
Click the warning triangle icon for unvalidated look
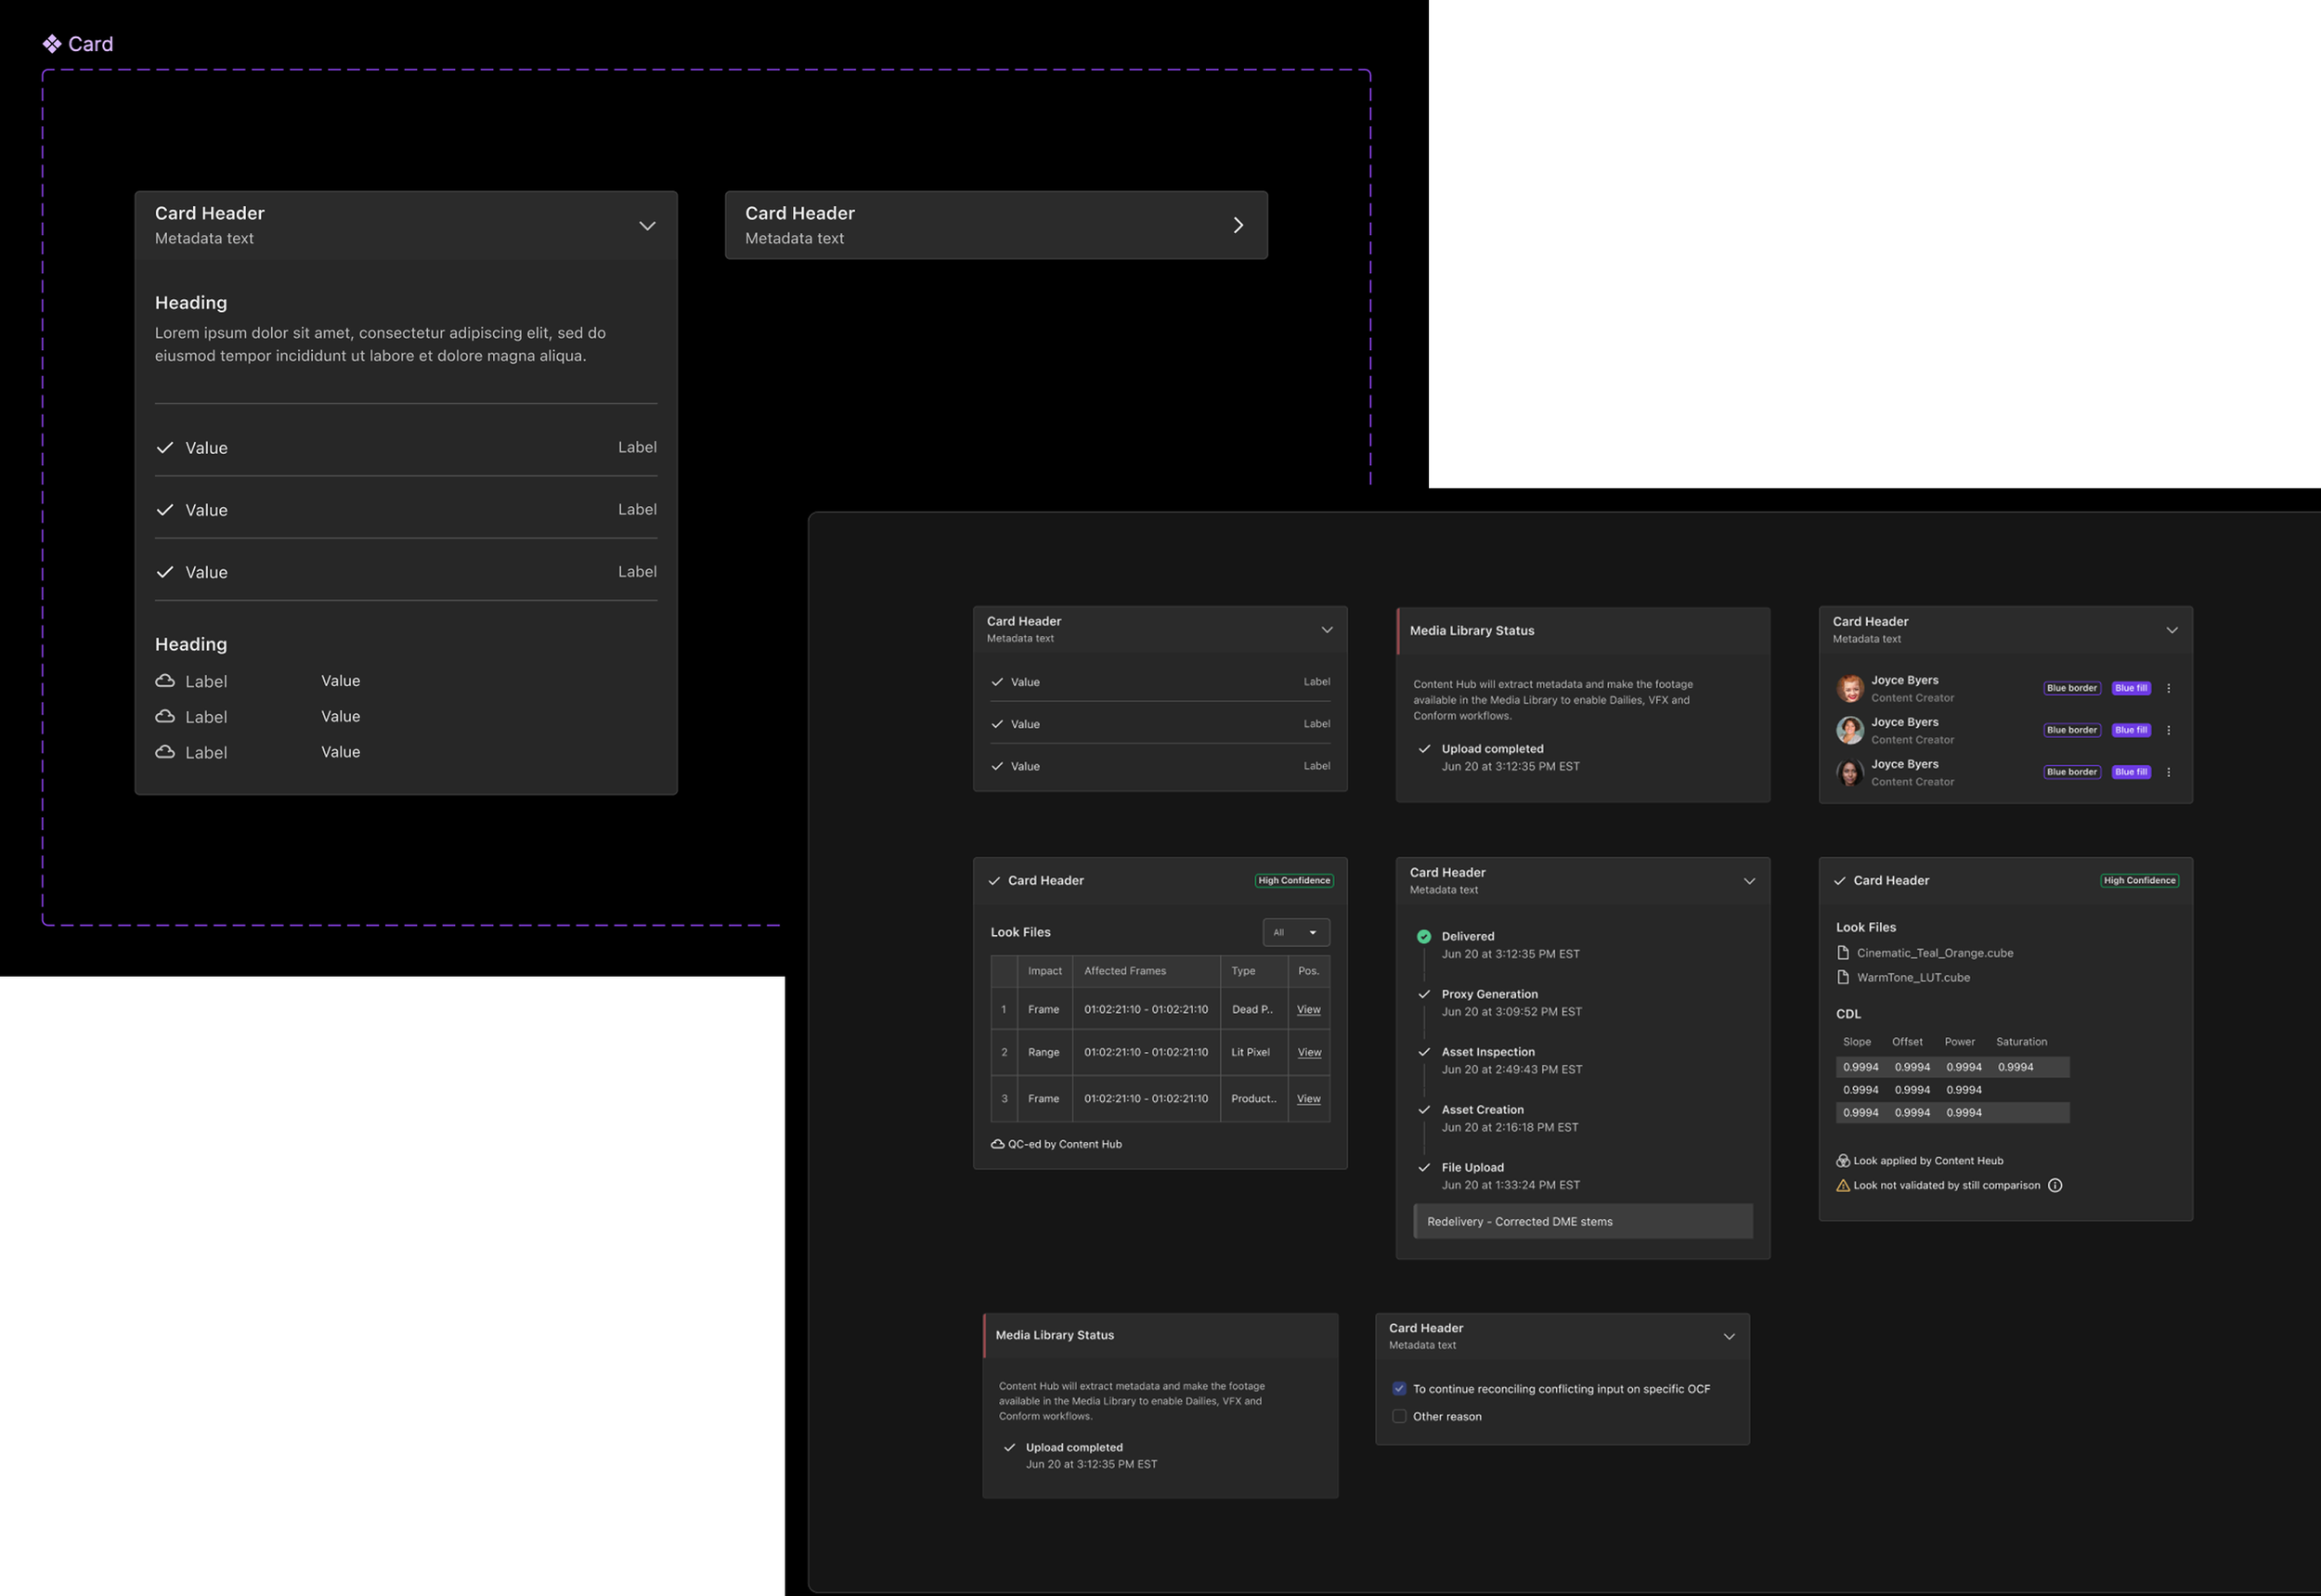[1843, 1185]
